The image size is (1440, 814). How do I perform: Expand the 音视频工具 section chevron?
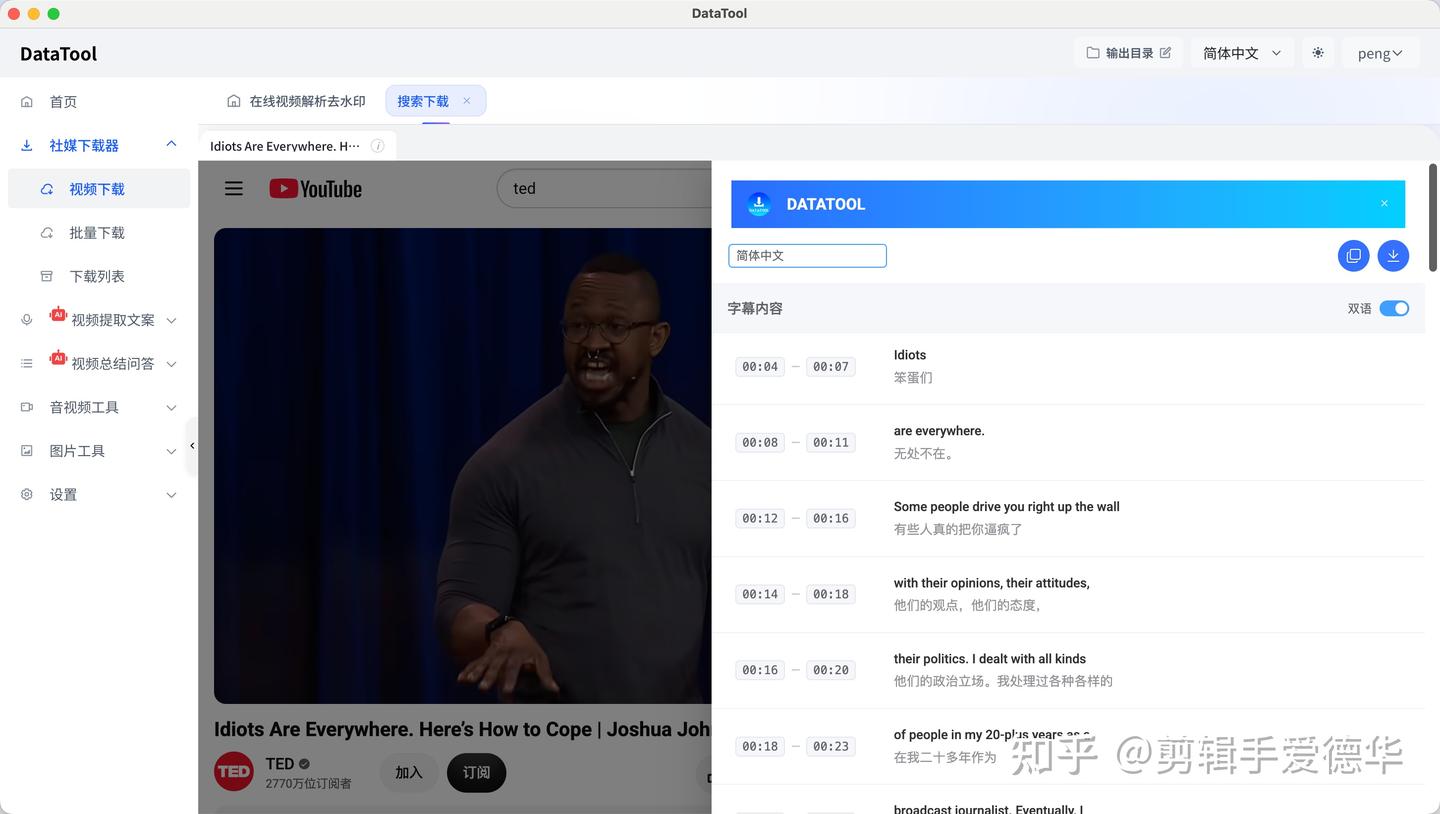coord(171,408)
